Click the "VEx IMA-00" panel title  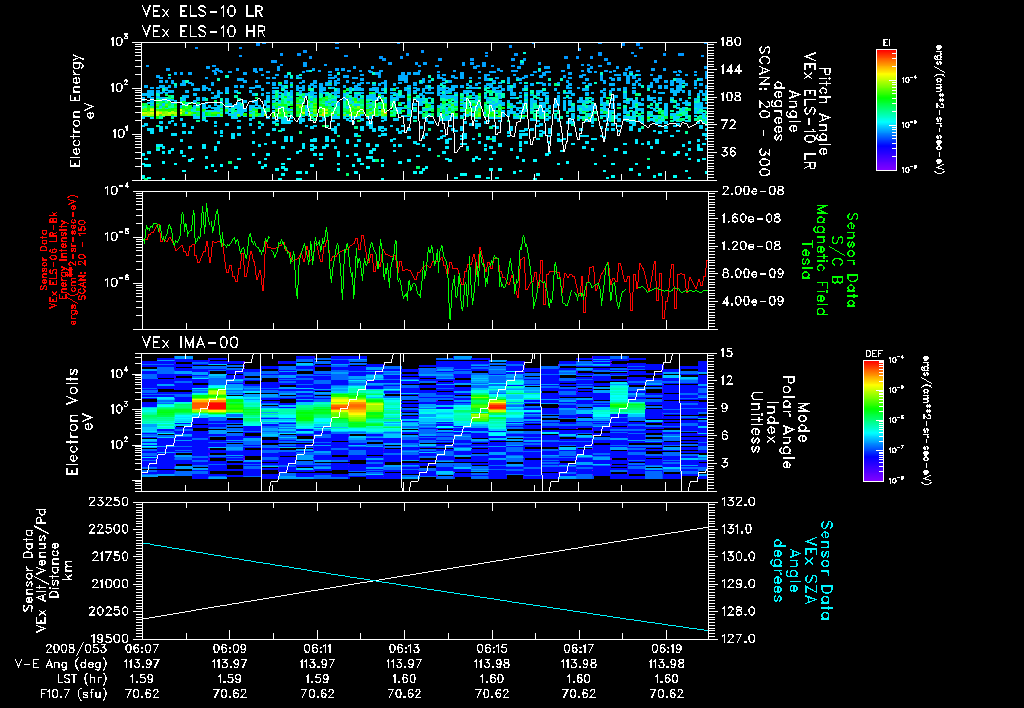coord(190,342)
